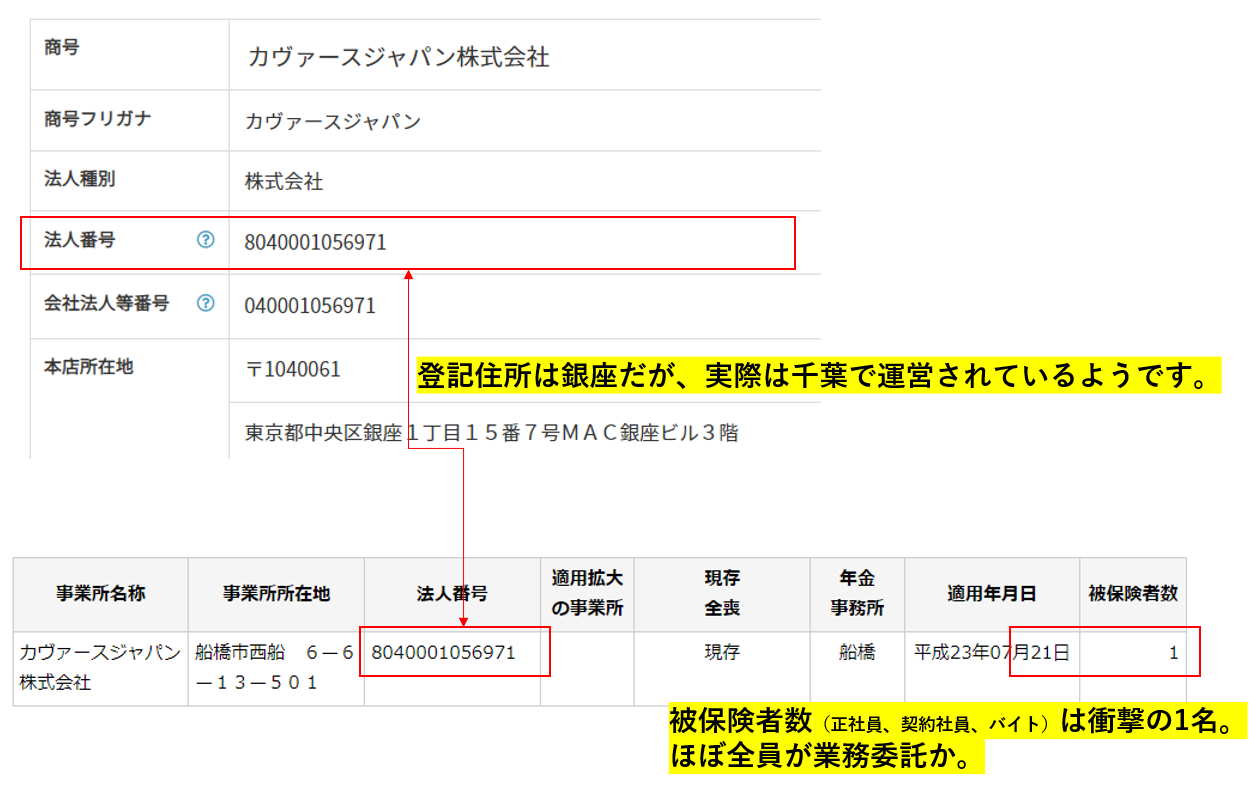Click the 適用年月日 column header
The width and height of the screenshot is (1259, 793).
pyautogui.click(x=992, y=594)
